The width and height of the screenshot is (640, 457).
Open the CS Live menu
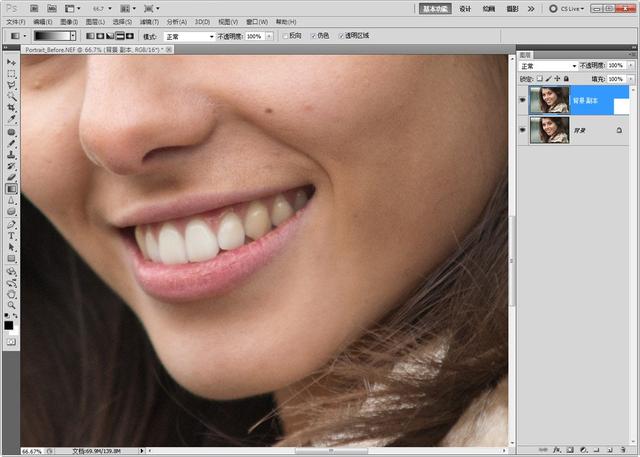(x=567, y=9)
